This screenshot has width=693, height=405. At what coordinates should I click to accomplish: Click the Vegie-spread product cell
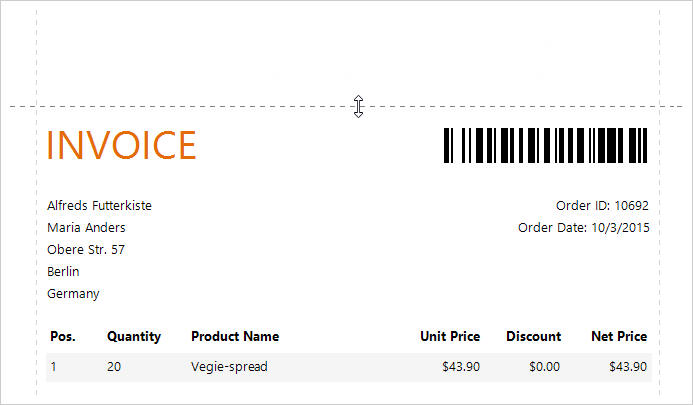(229, 367)
